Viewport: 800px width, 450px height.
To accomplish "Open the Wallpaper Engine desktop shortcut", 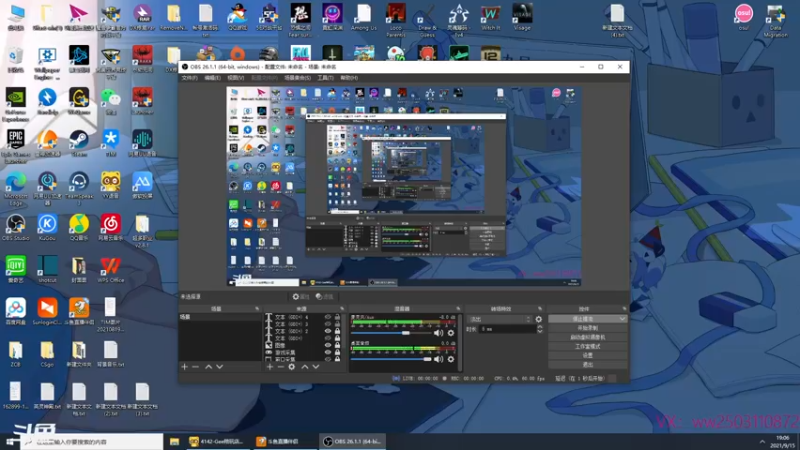I will click(47, 63).
